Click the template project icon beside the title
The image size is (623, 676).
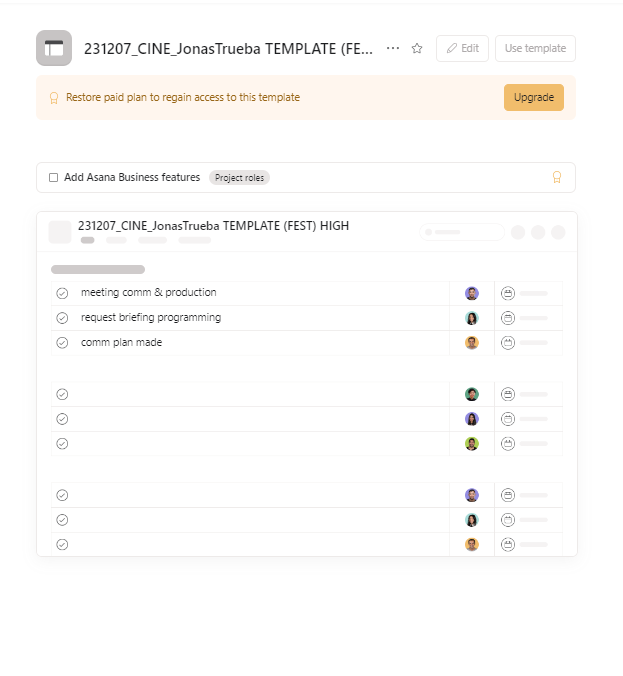pyautogui.click(x=54, y=48)
